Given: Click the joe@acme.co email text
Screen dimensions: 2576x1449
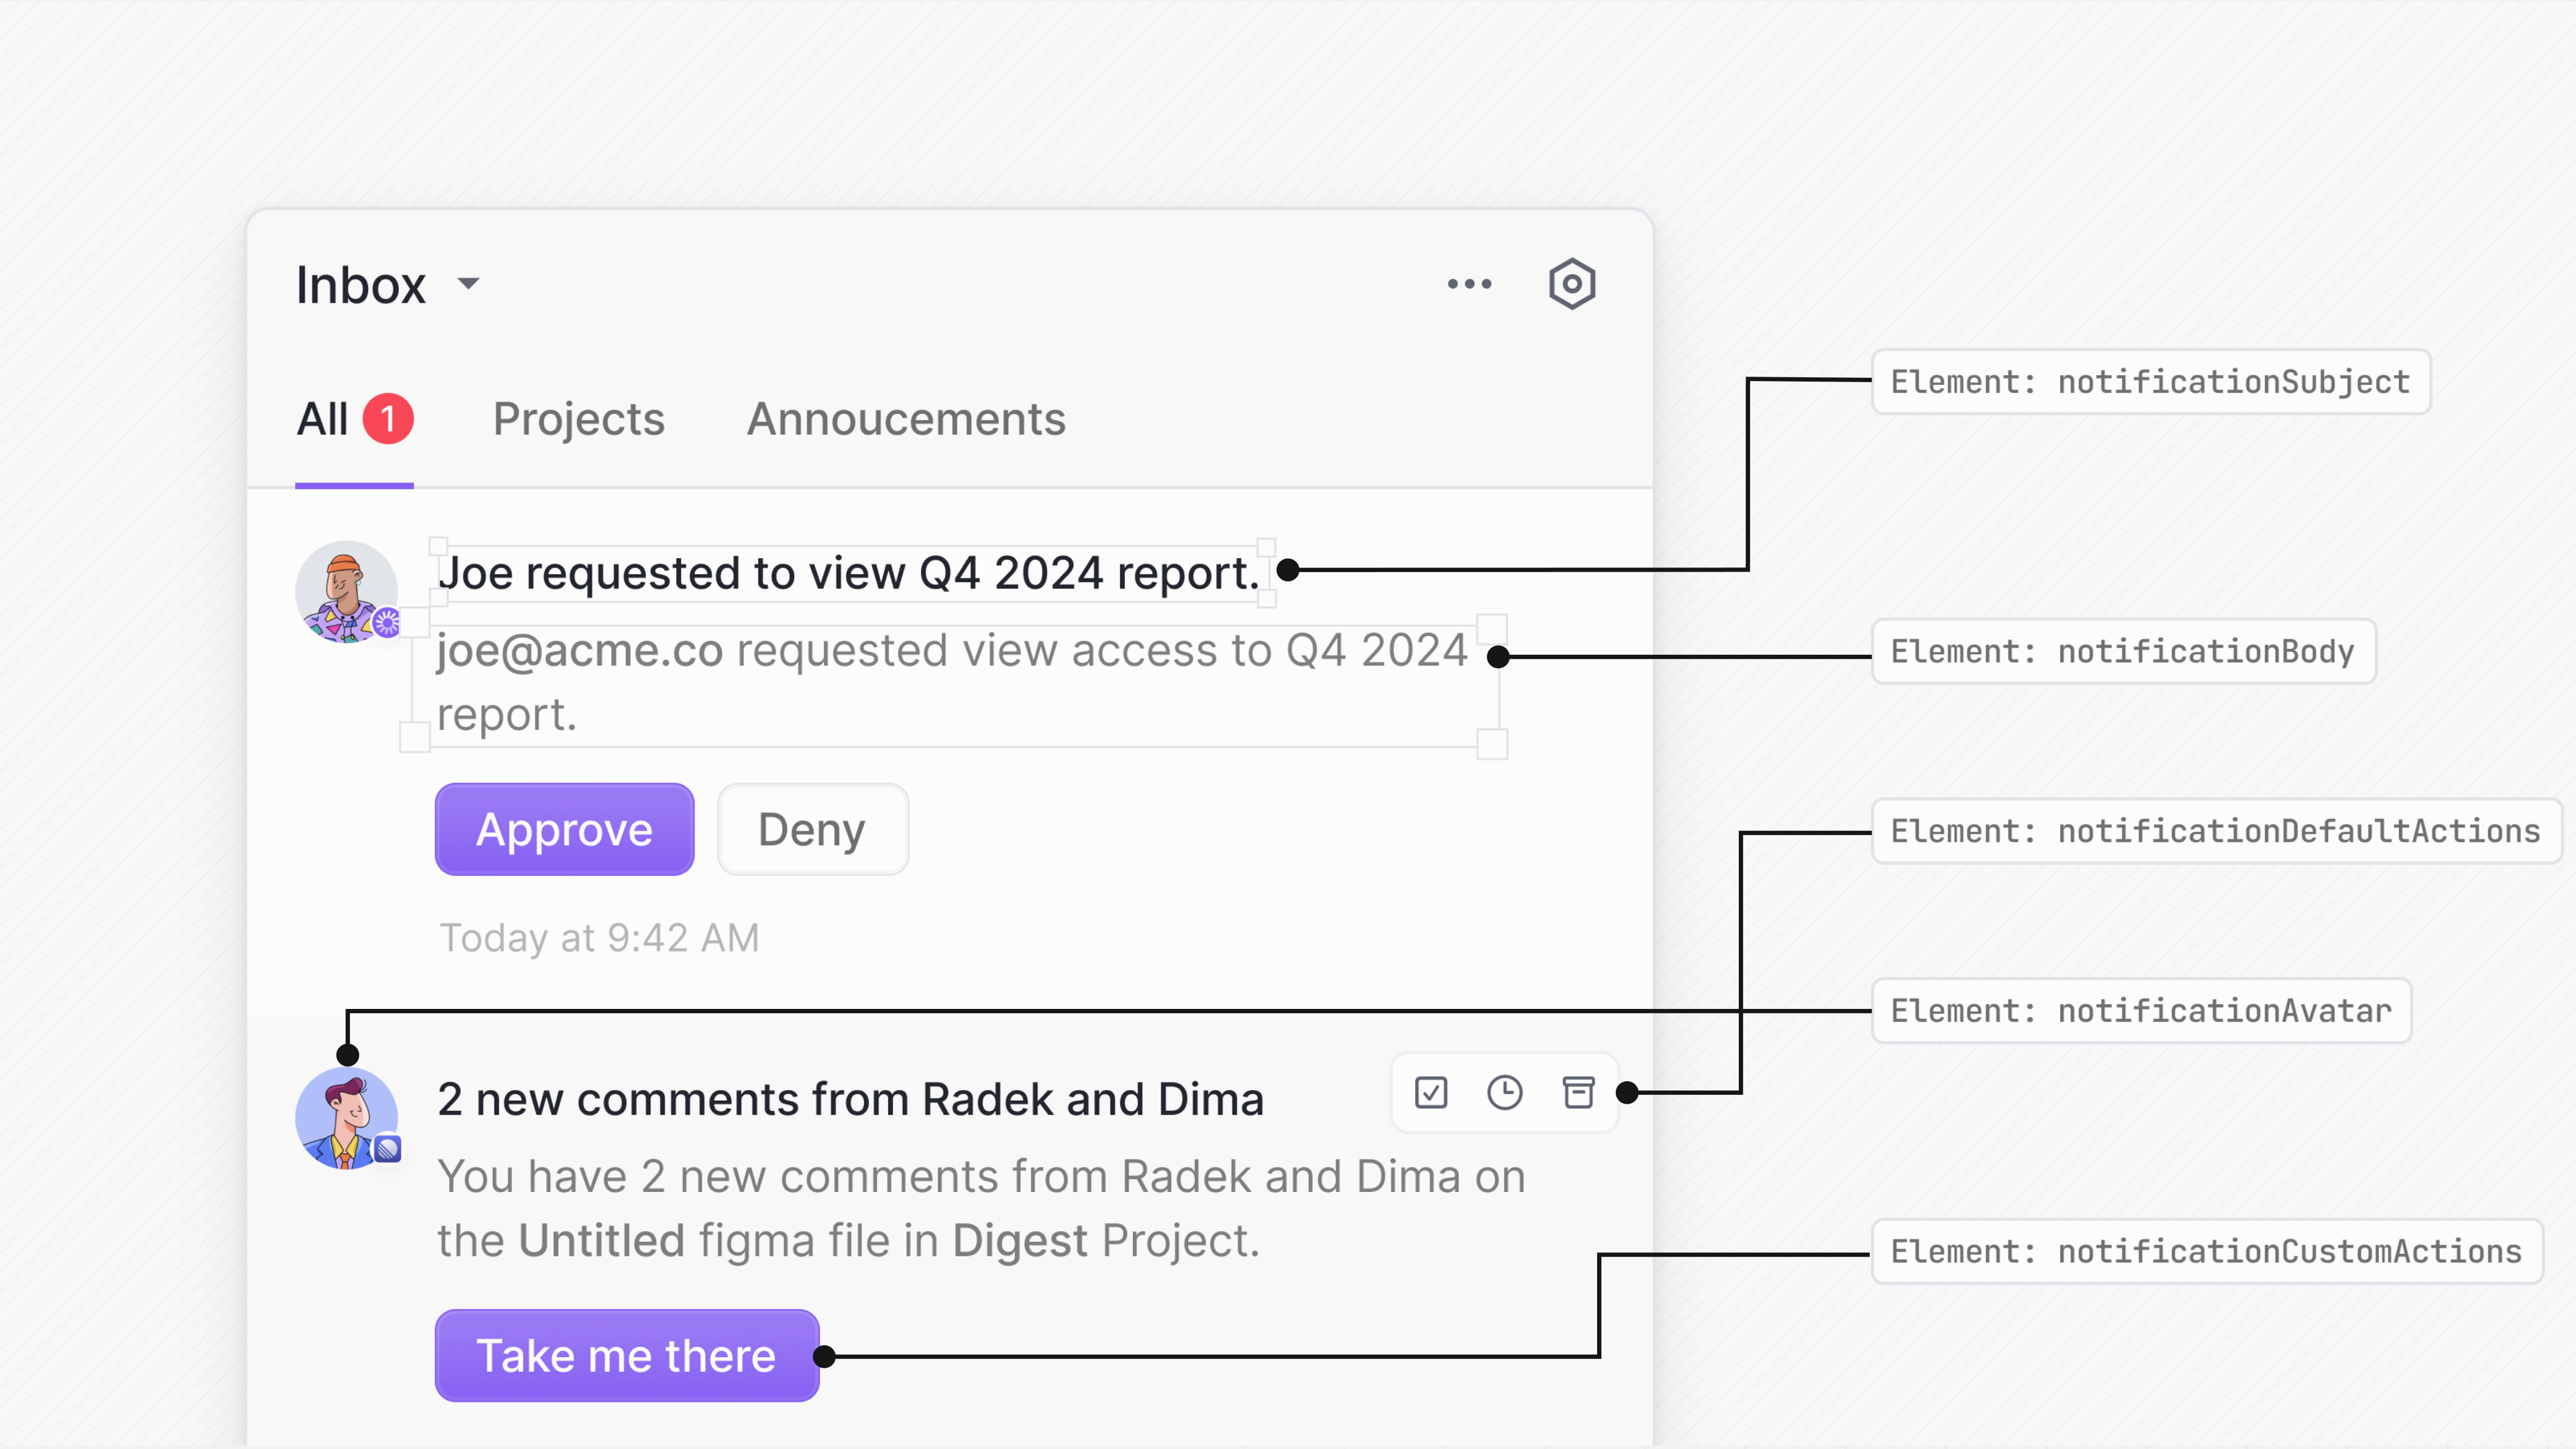Looking at the screenshot, I should click(x=580, y=651).
